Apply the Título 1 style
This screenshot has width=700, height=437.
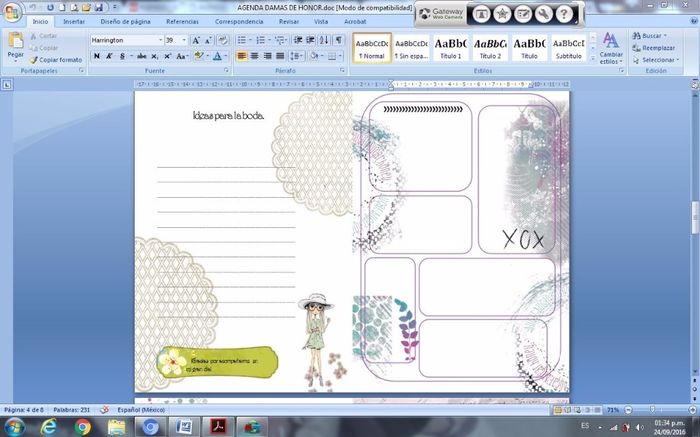pyautogui.click(x=451, y=48)
